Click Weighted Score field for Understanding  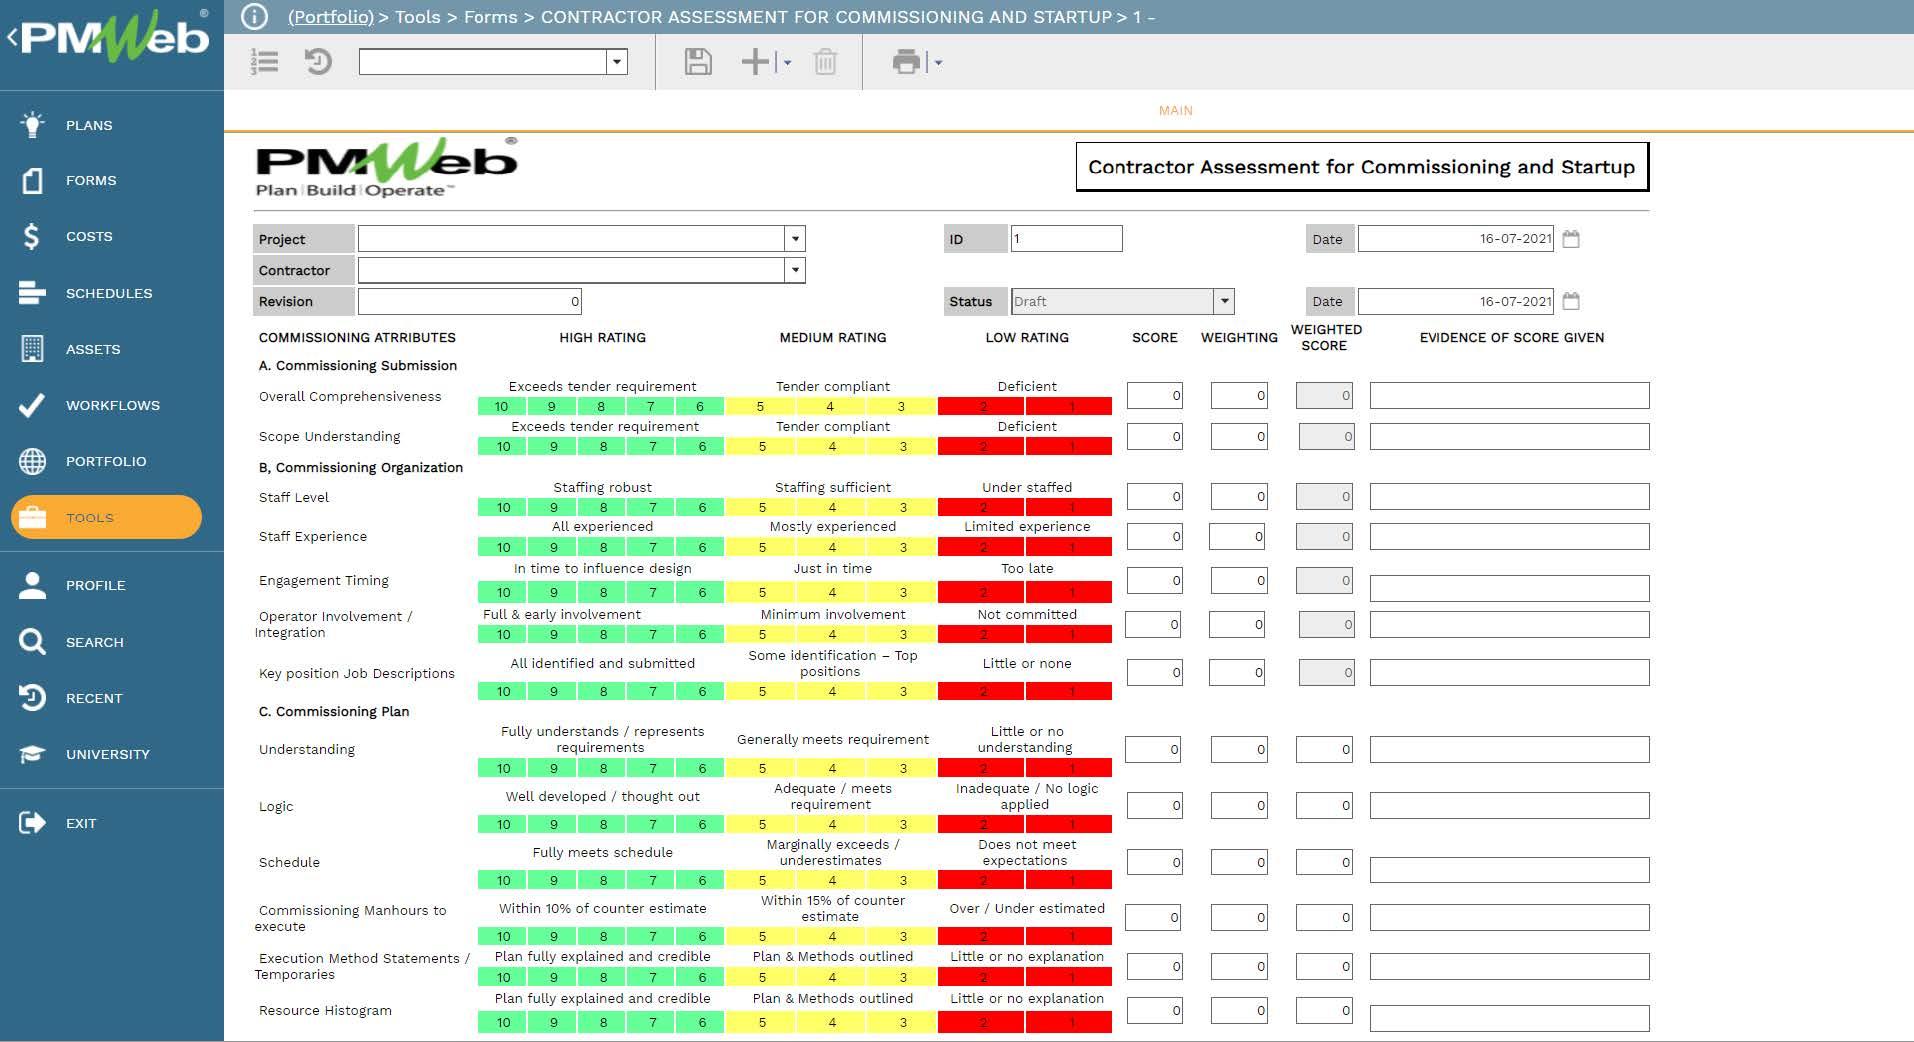click(1324, 749)
